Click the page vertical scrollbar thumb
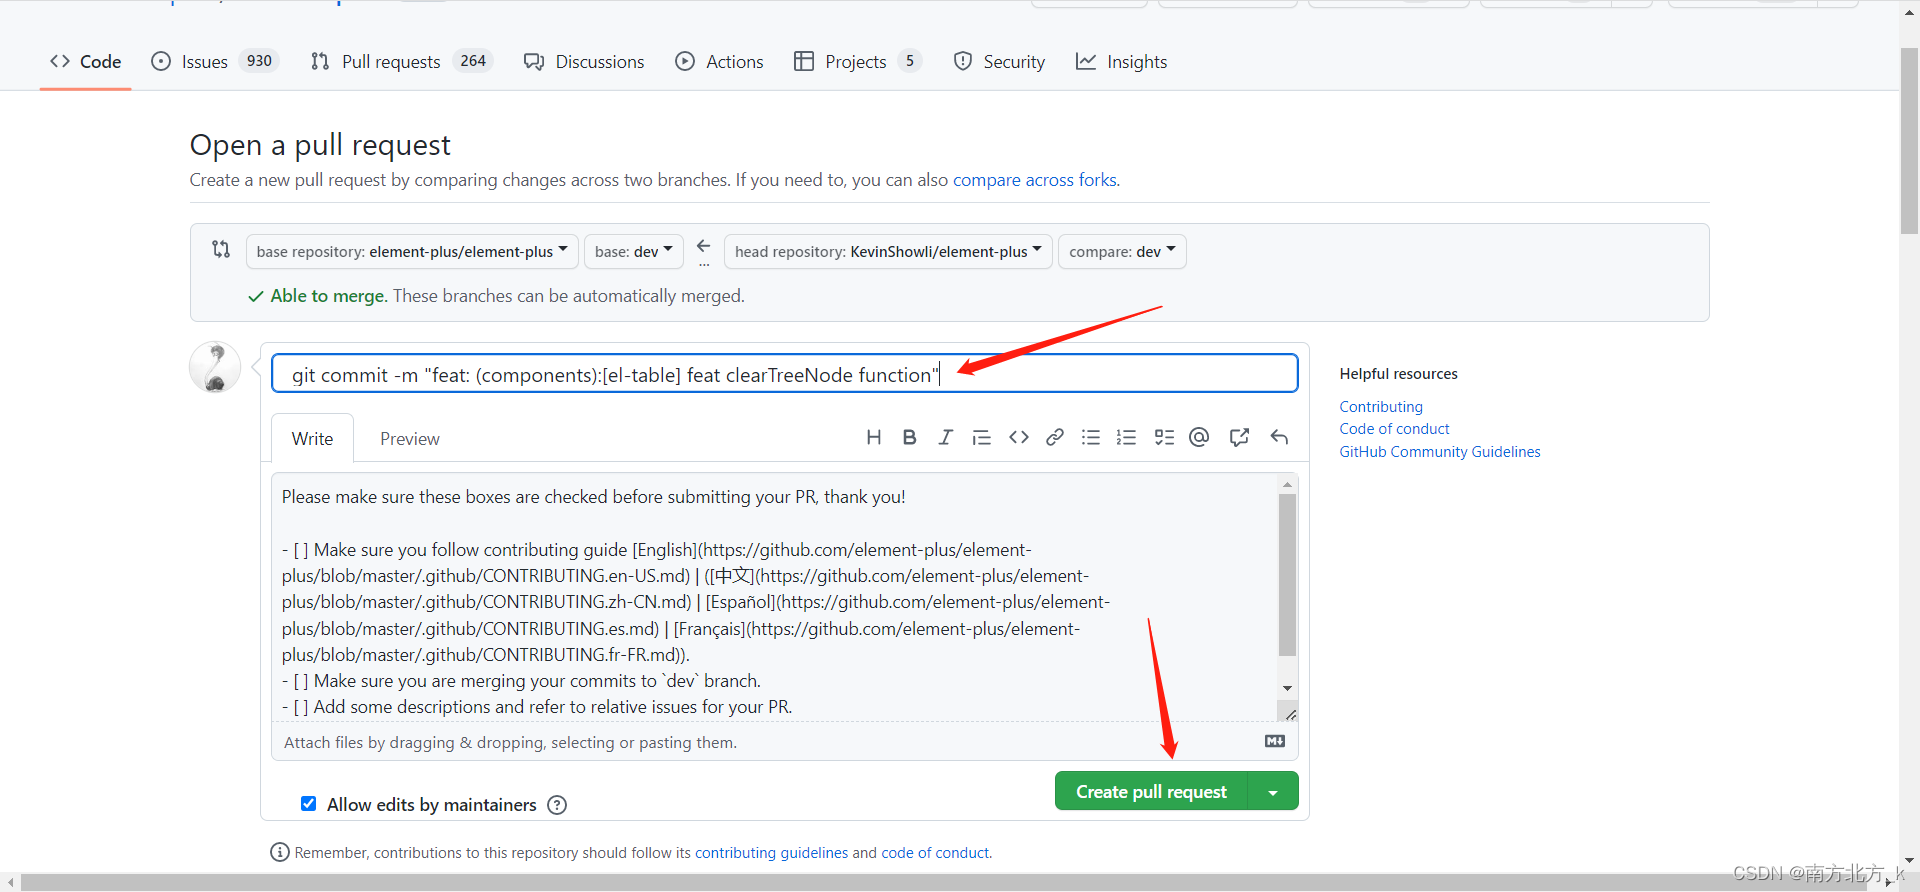1920x892 pixels. [x=1909, y=140]
